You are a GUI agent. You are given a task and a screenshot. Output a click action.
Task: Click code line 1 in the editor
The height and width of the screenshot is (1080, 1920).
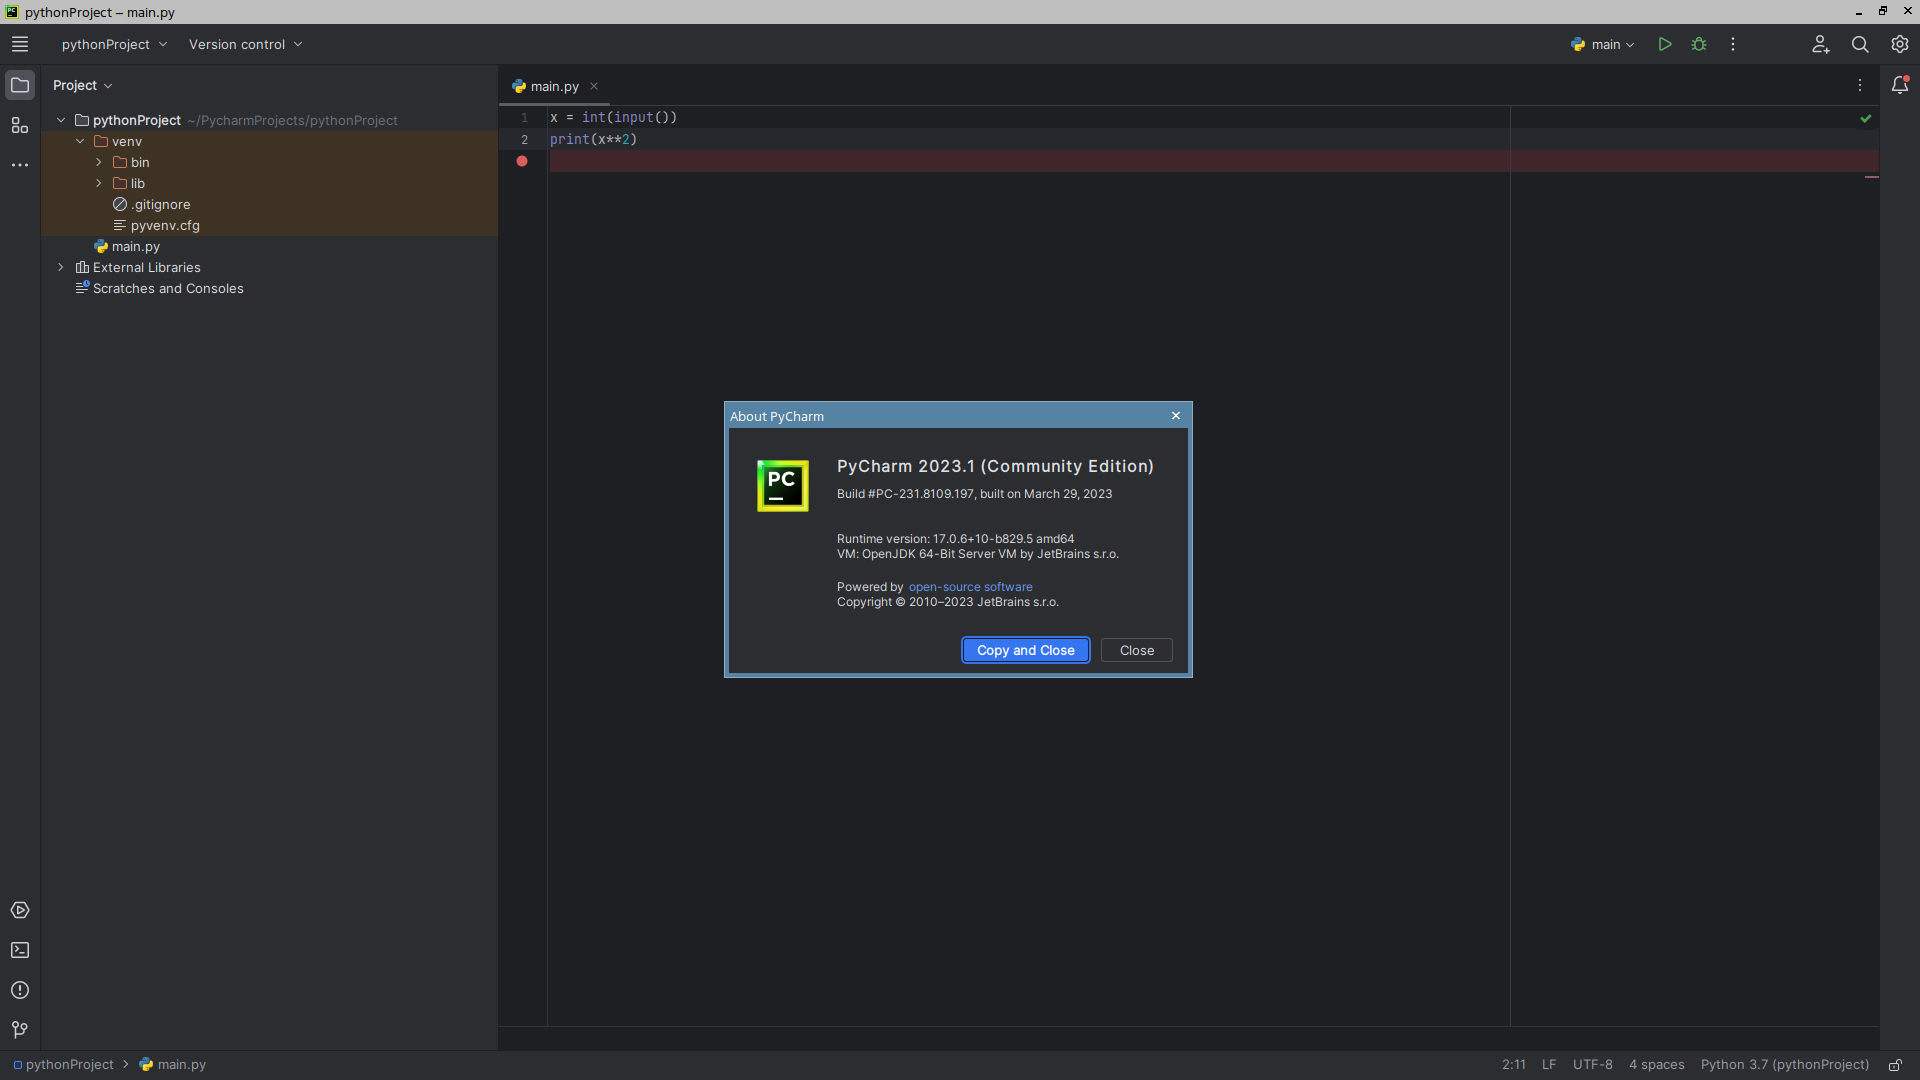614,117
